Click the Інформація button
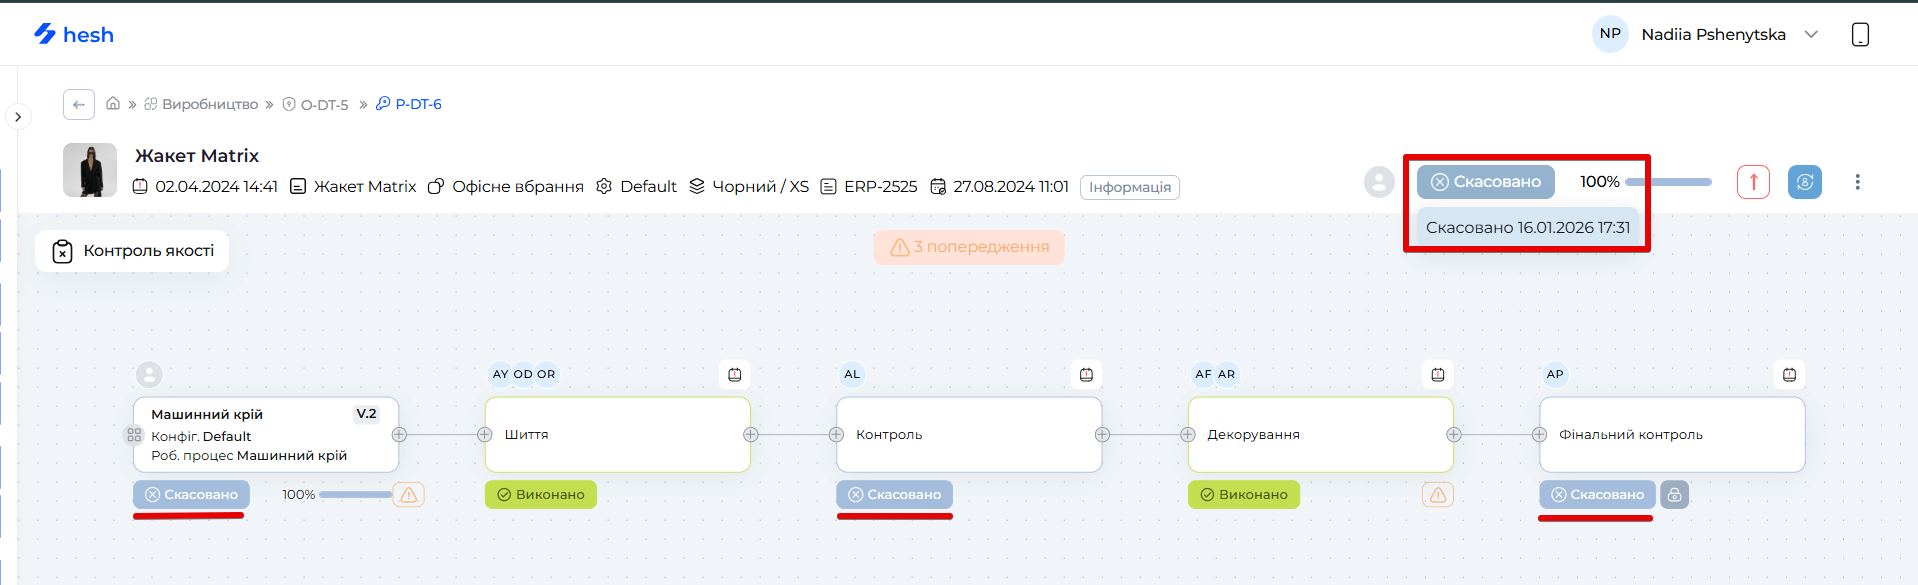1918x585 pixels. tap(1129, 187)
